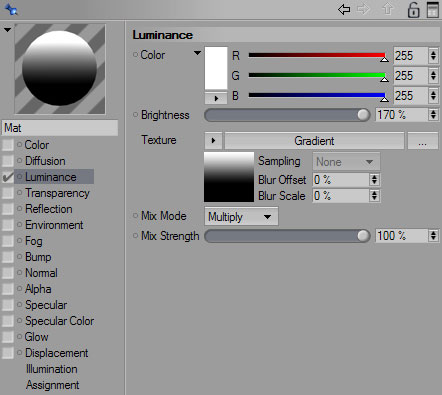Enable the Glow channel checkbox
This screenshot has height=395, width=442.
pyautogui.click(x=8, y=337)
